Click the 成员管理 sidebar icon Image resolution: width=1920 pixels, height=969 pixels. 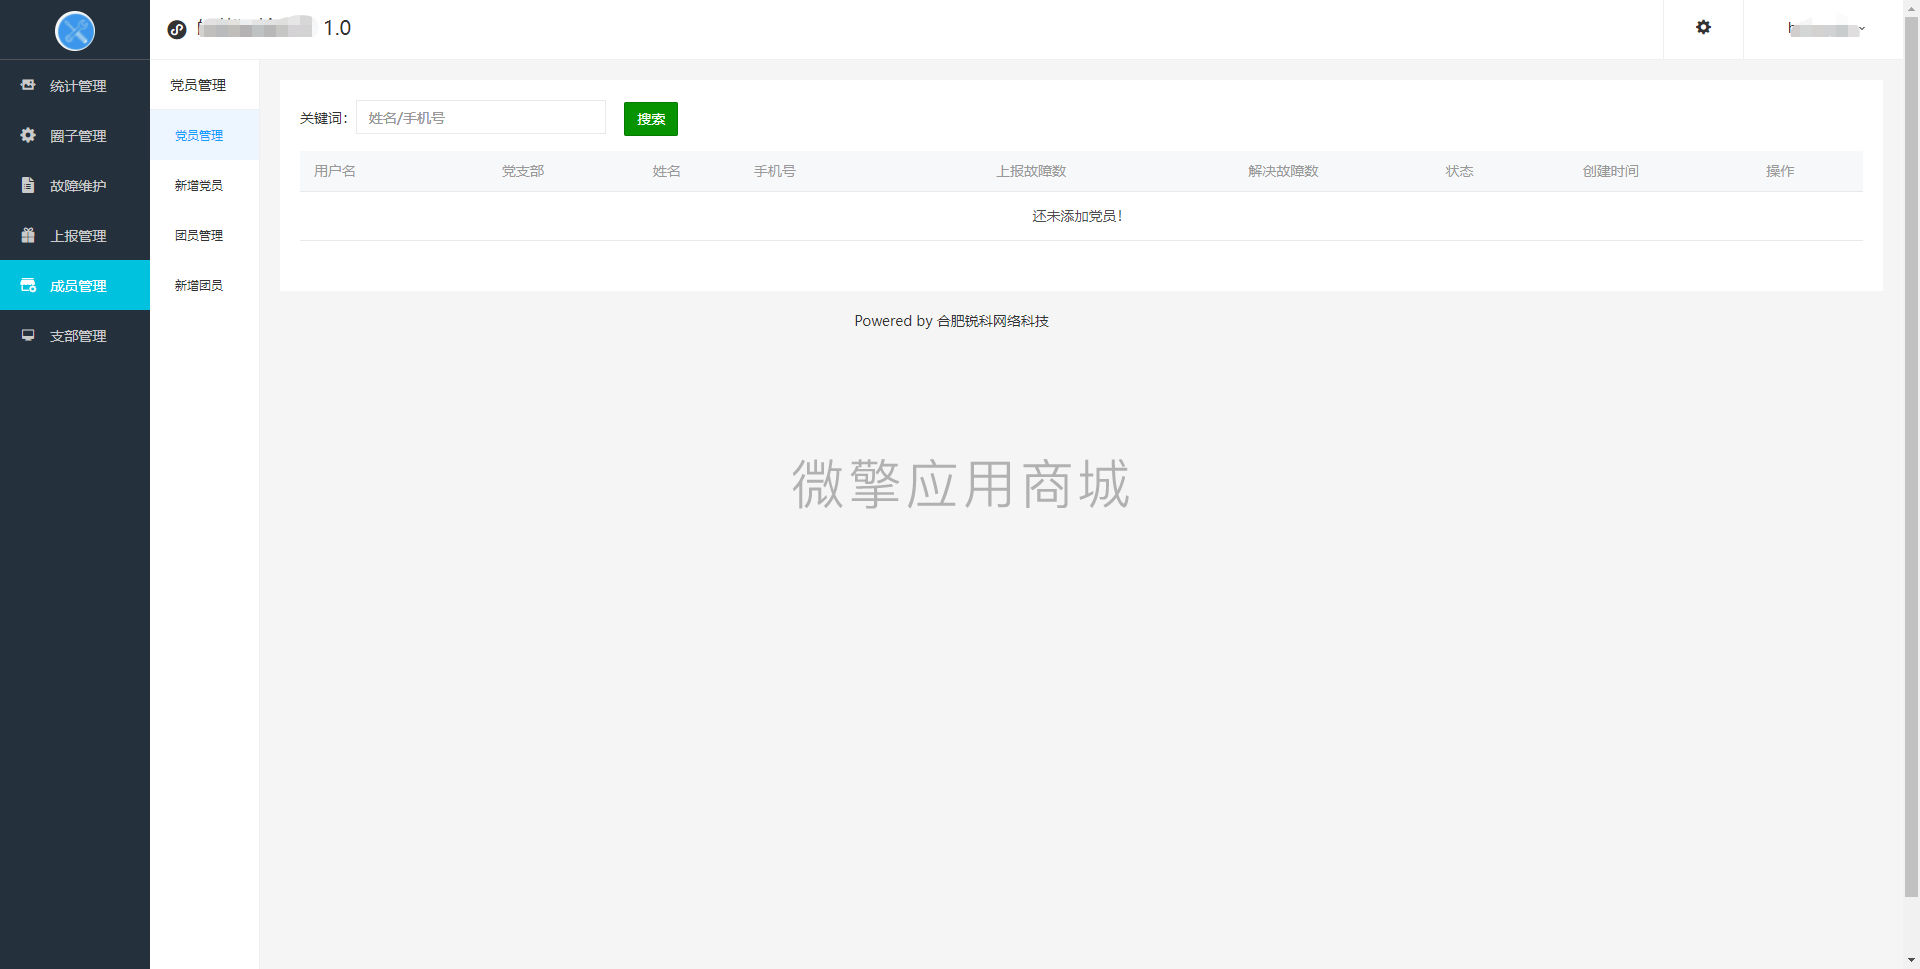click(x=28, y=285)
